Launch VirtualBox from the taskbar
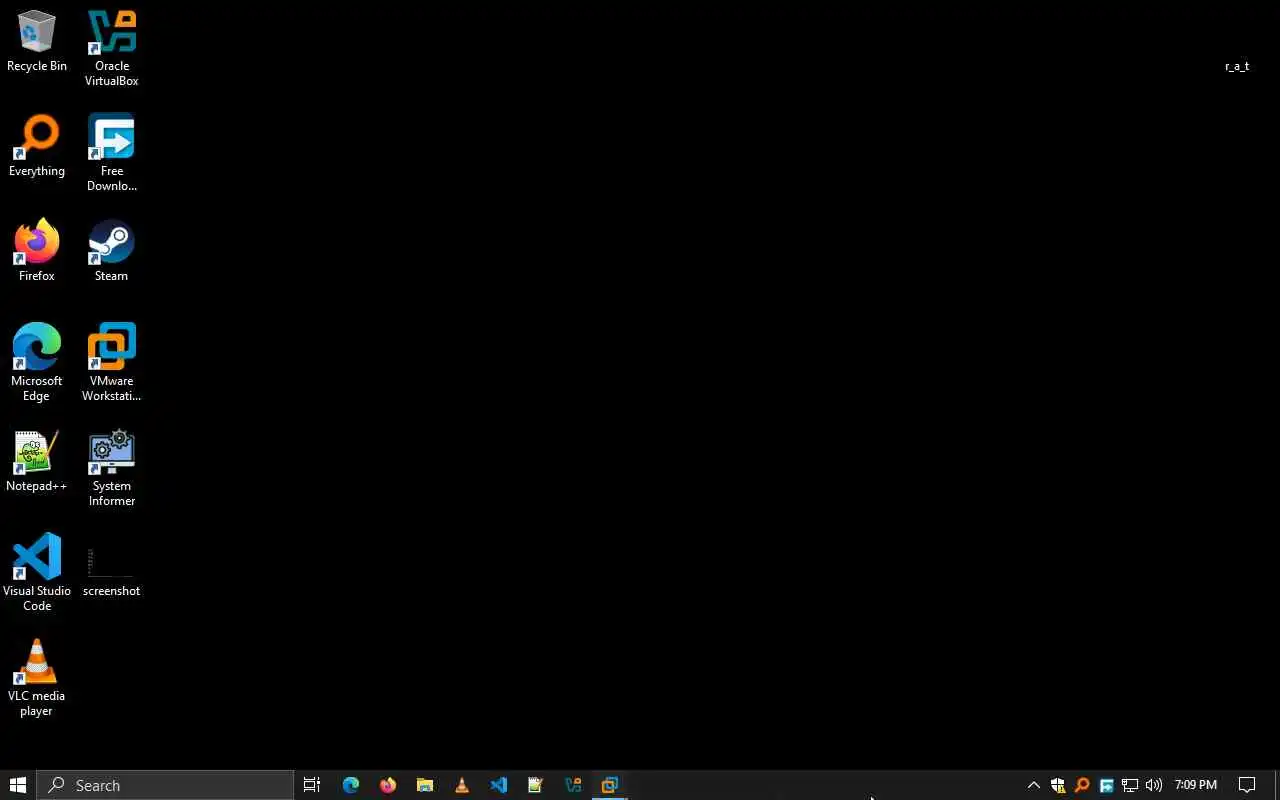The height and width of the screenshot is (800, 1280). [x=573, y=785]
